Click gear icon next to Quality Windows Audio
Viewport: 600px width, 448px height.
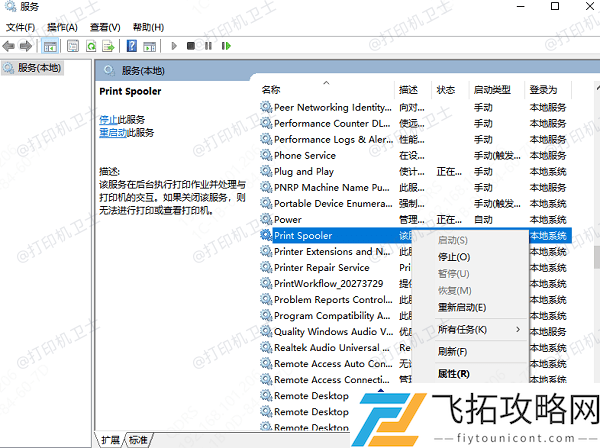[x=266, y=331]
